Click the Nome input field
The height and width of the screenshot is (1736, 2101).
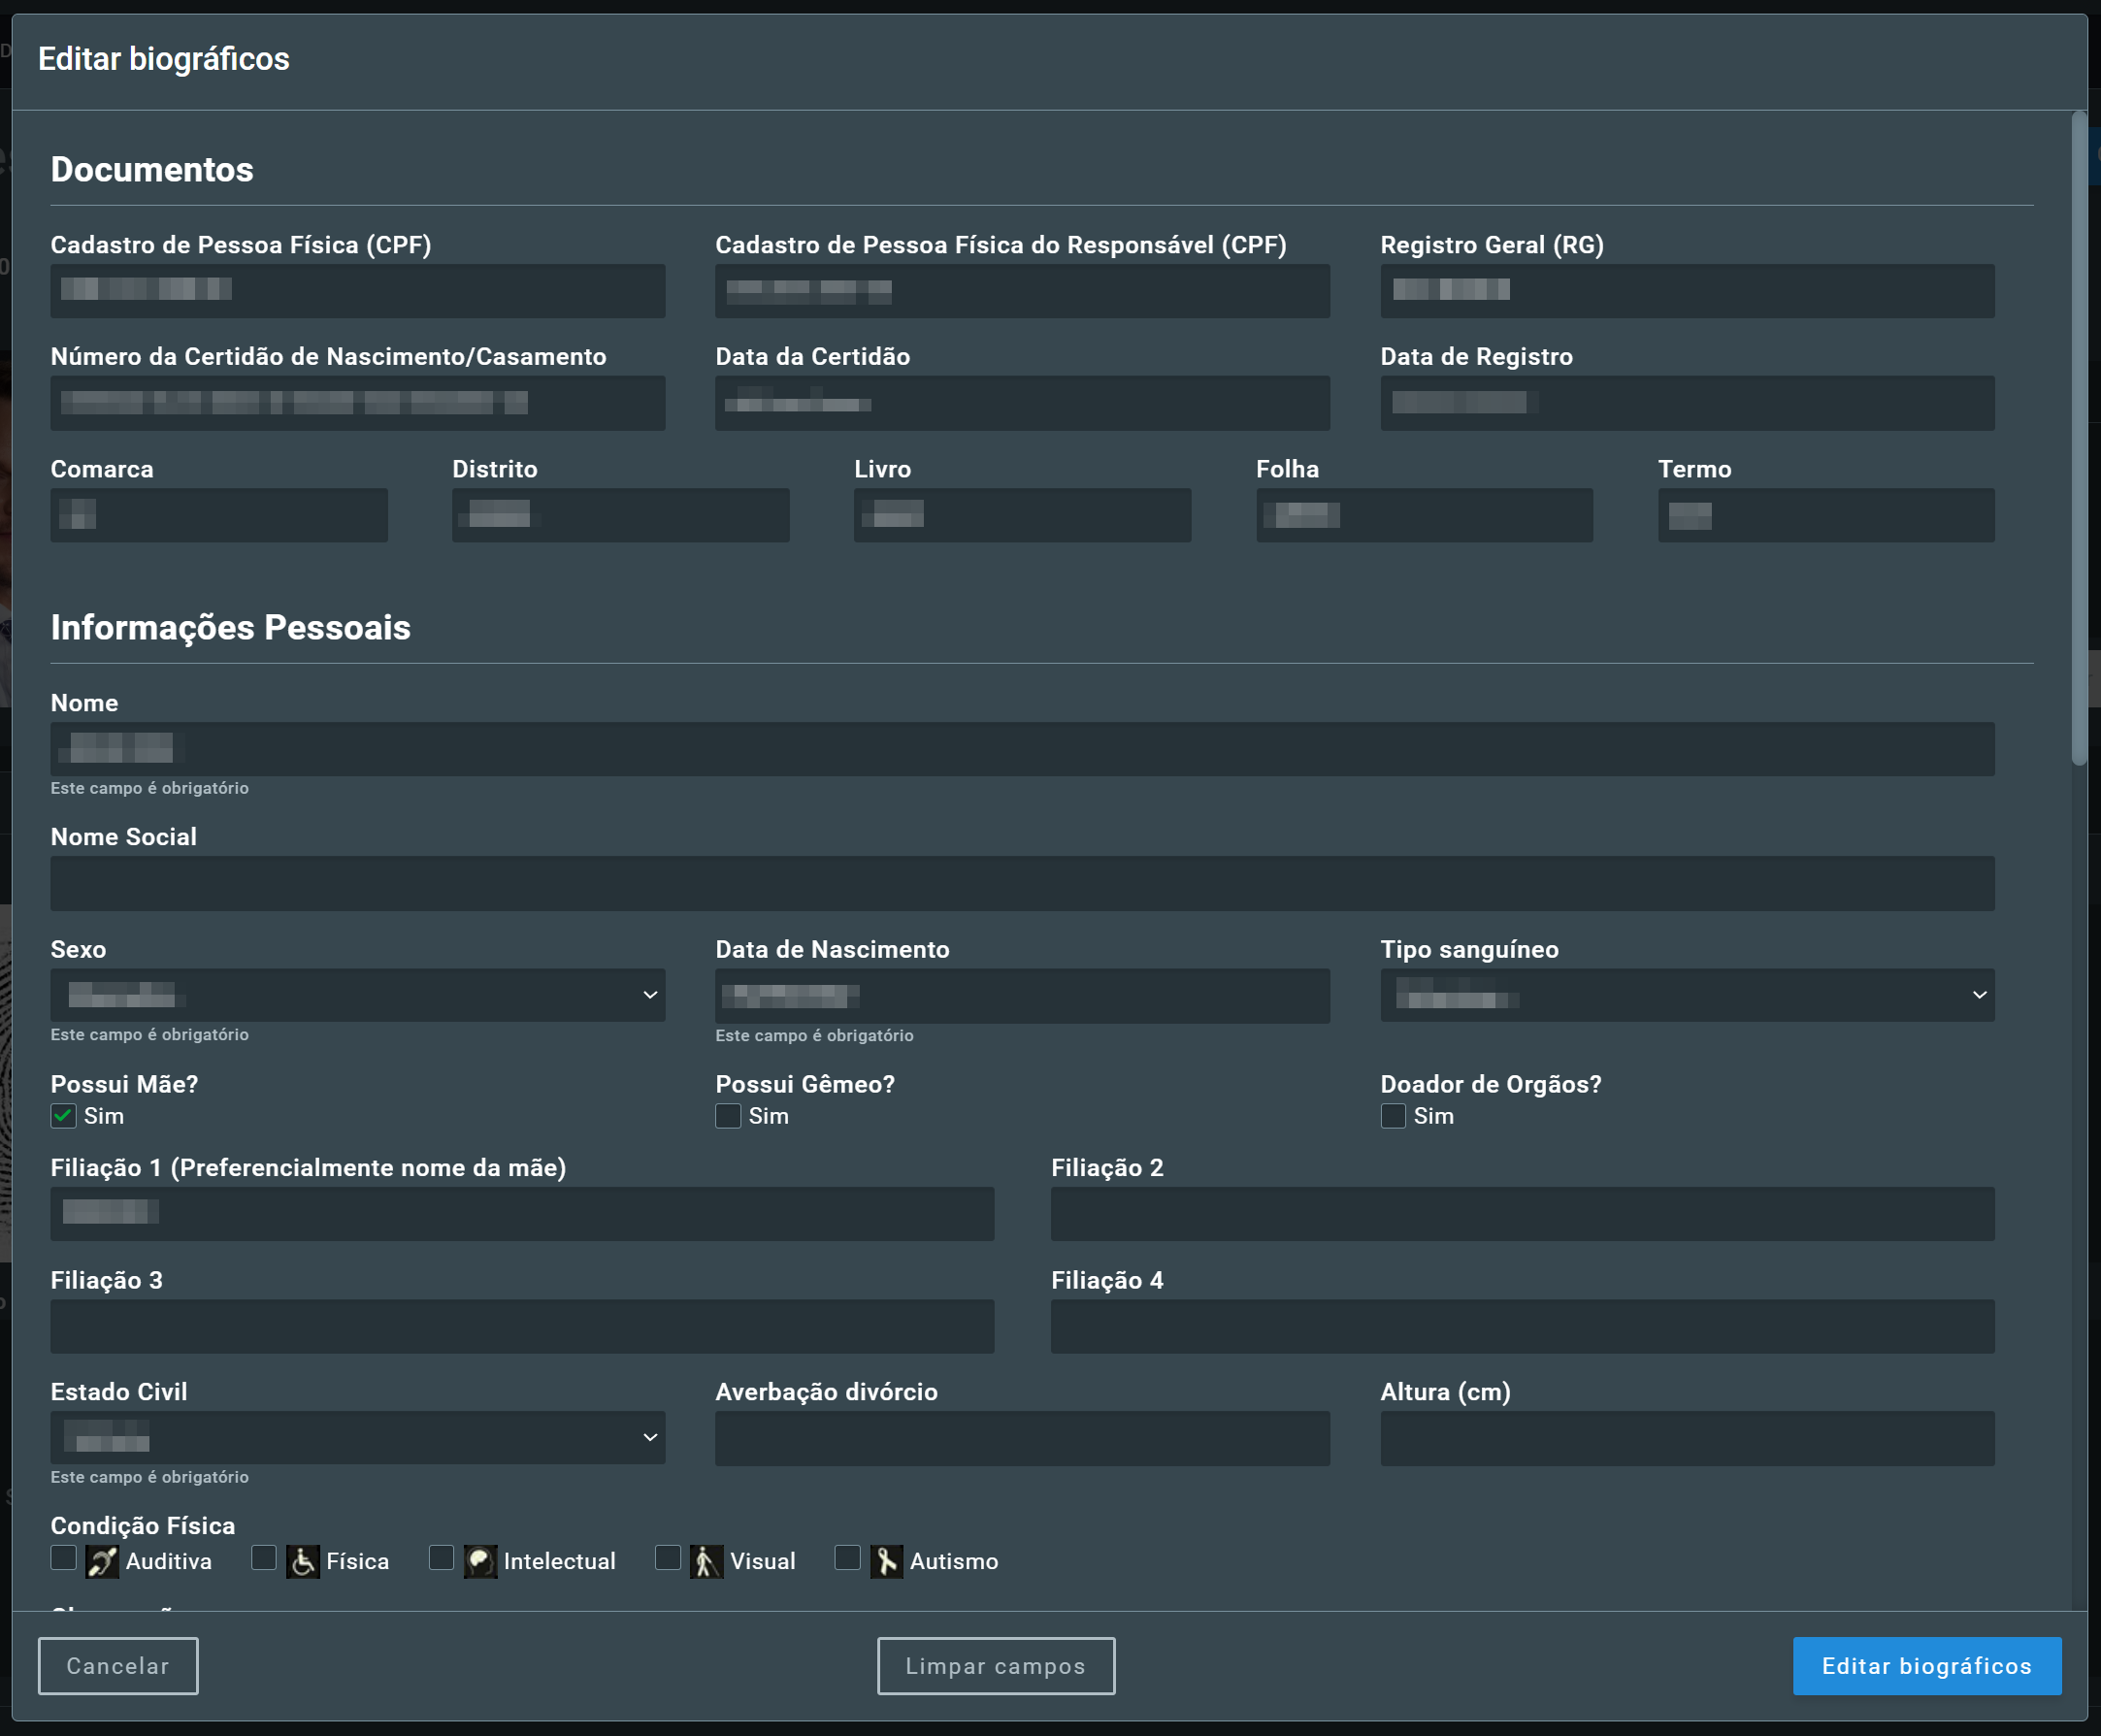[x=1023, y=749]
